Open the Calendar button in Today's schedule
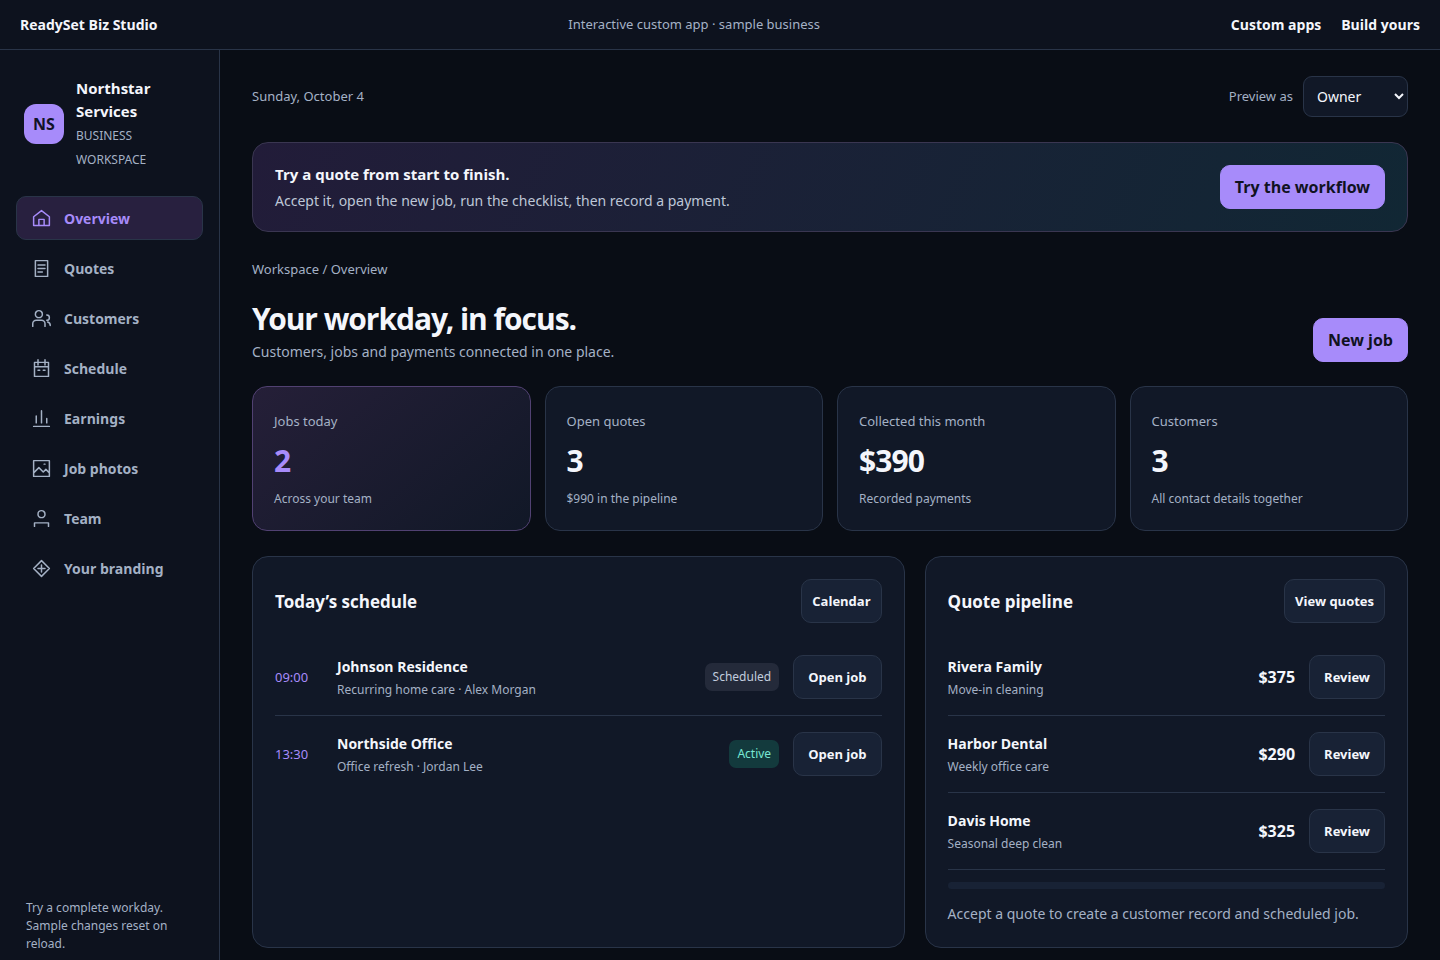Viewport: 1440px width, 960px height. [841, 601]
